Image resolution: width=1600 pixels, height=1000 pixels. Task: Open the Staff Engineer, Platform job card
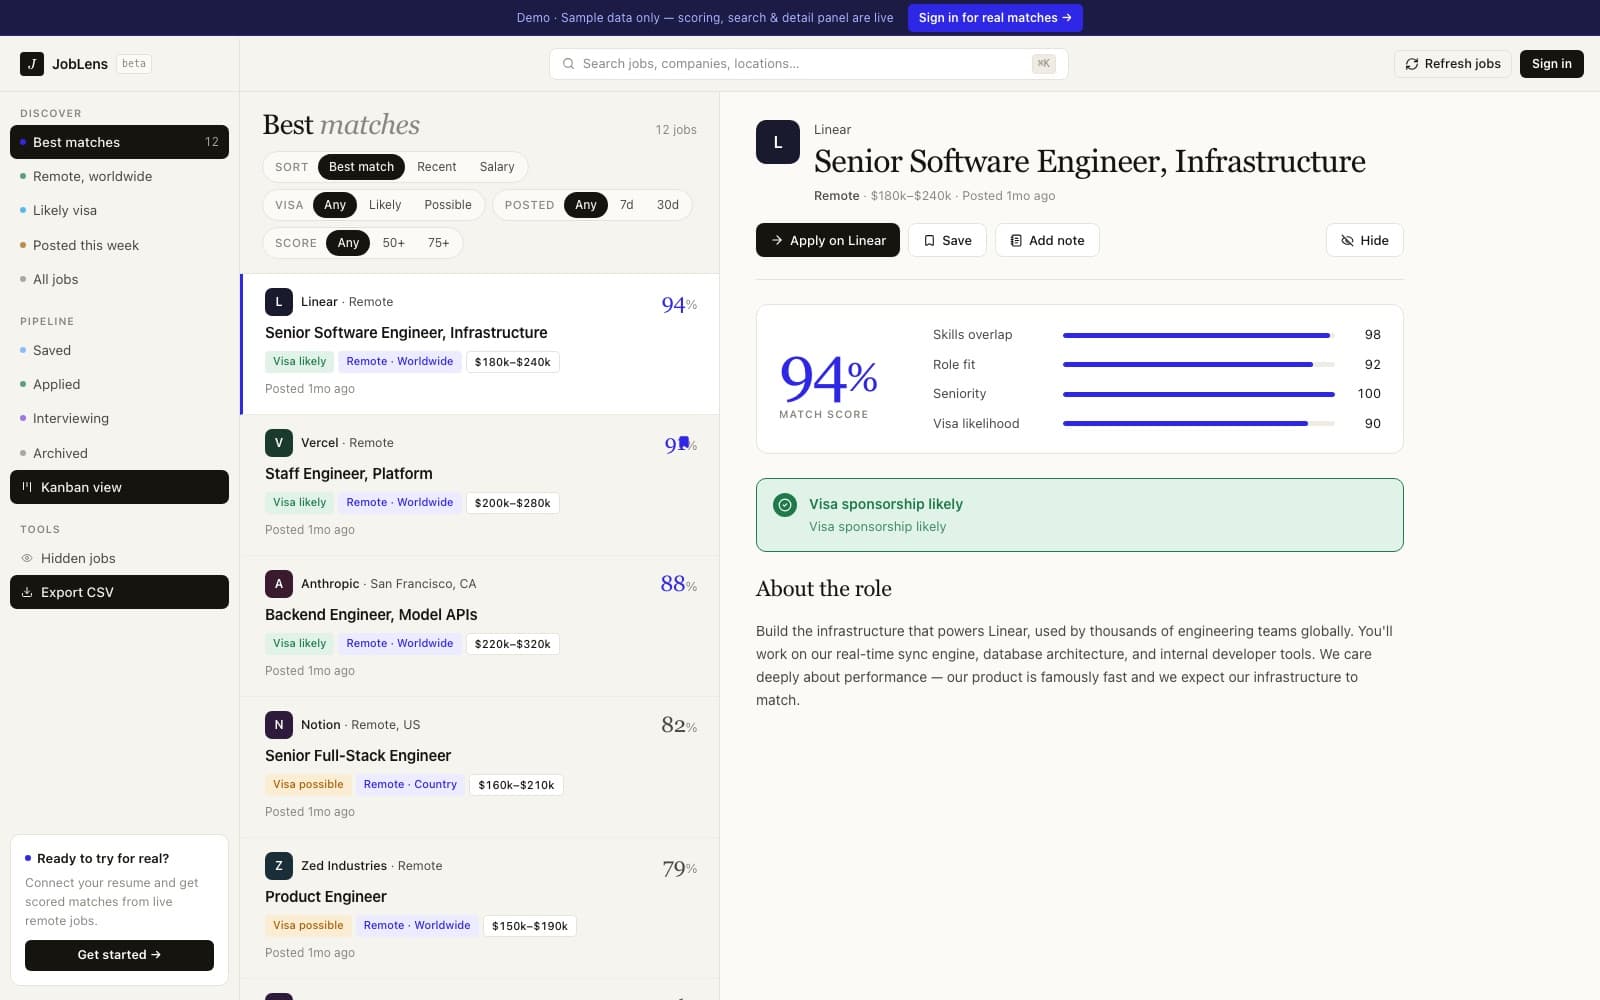(480, 485)
